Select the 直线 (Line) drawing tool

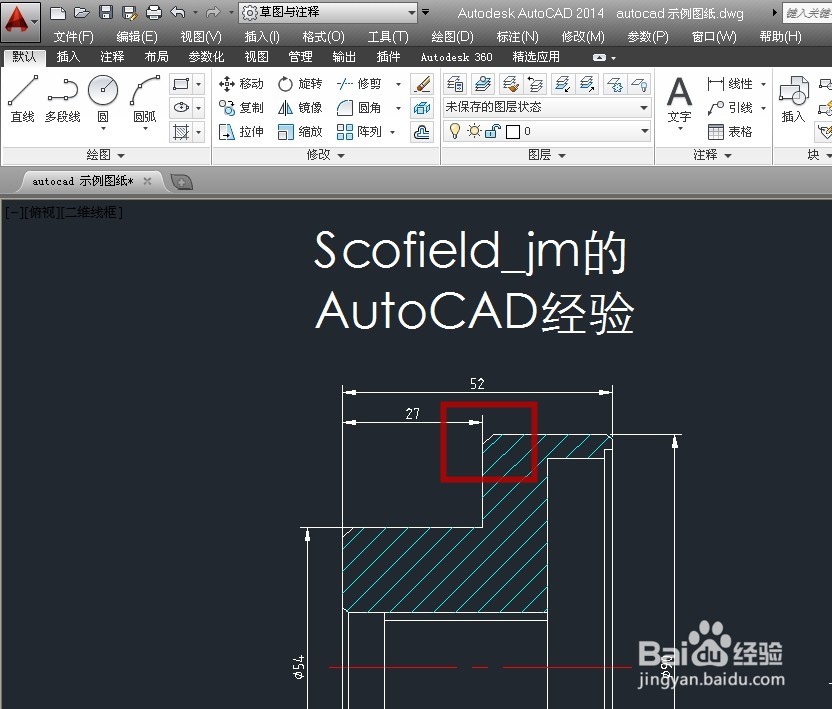click(21, 90)
